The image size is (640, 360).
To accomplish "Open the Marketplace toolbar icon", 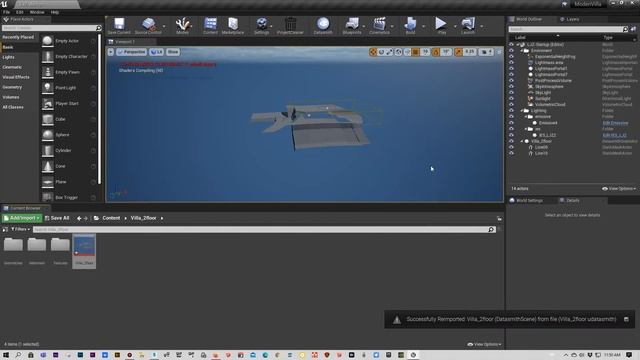I will tap(233, 25).
